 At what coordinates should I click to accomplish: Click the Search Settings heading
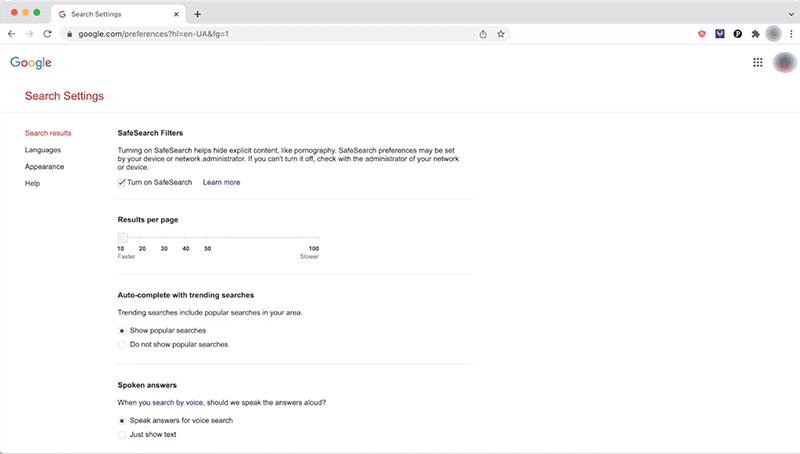[64, 96]
